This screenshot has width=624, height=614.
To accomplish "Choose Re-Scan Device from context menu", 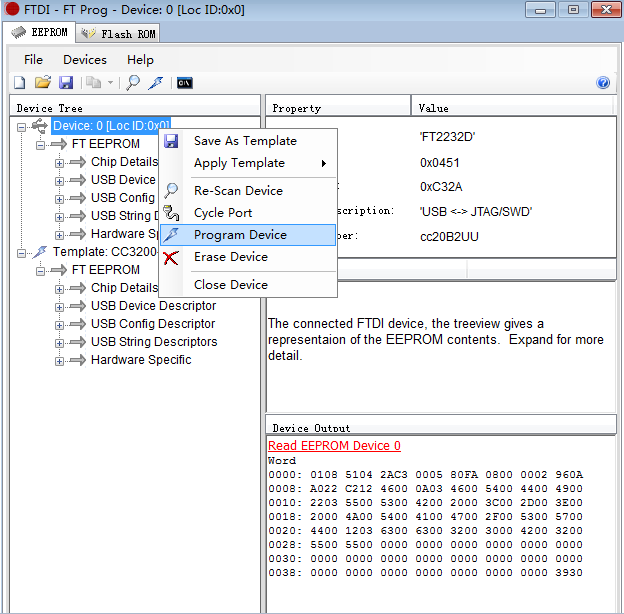I will [x=248, y=191].
